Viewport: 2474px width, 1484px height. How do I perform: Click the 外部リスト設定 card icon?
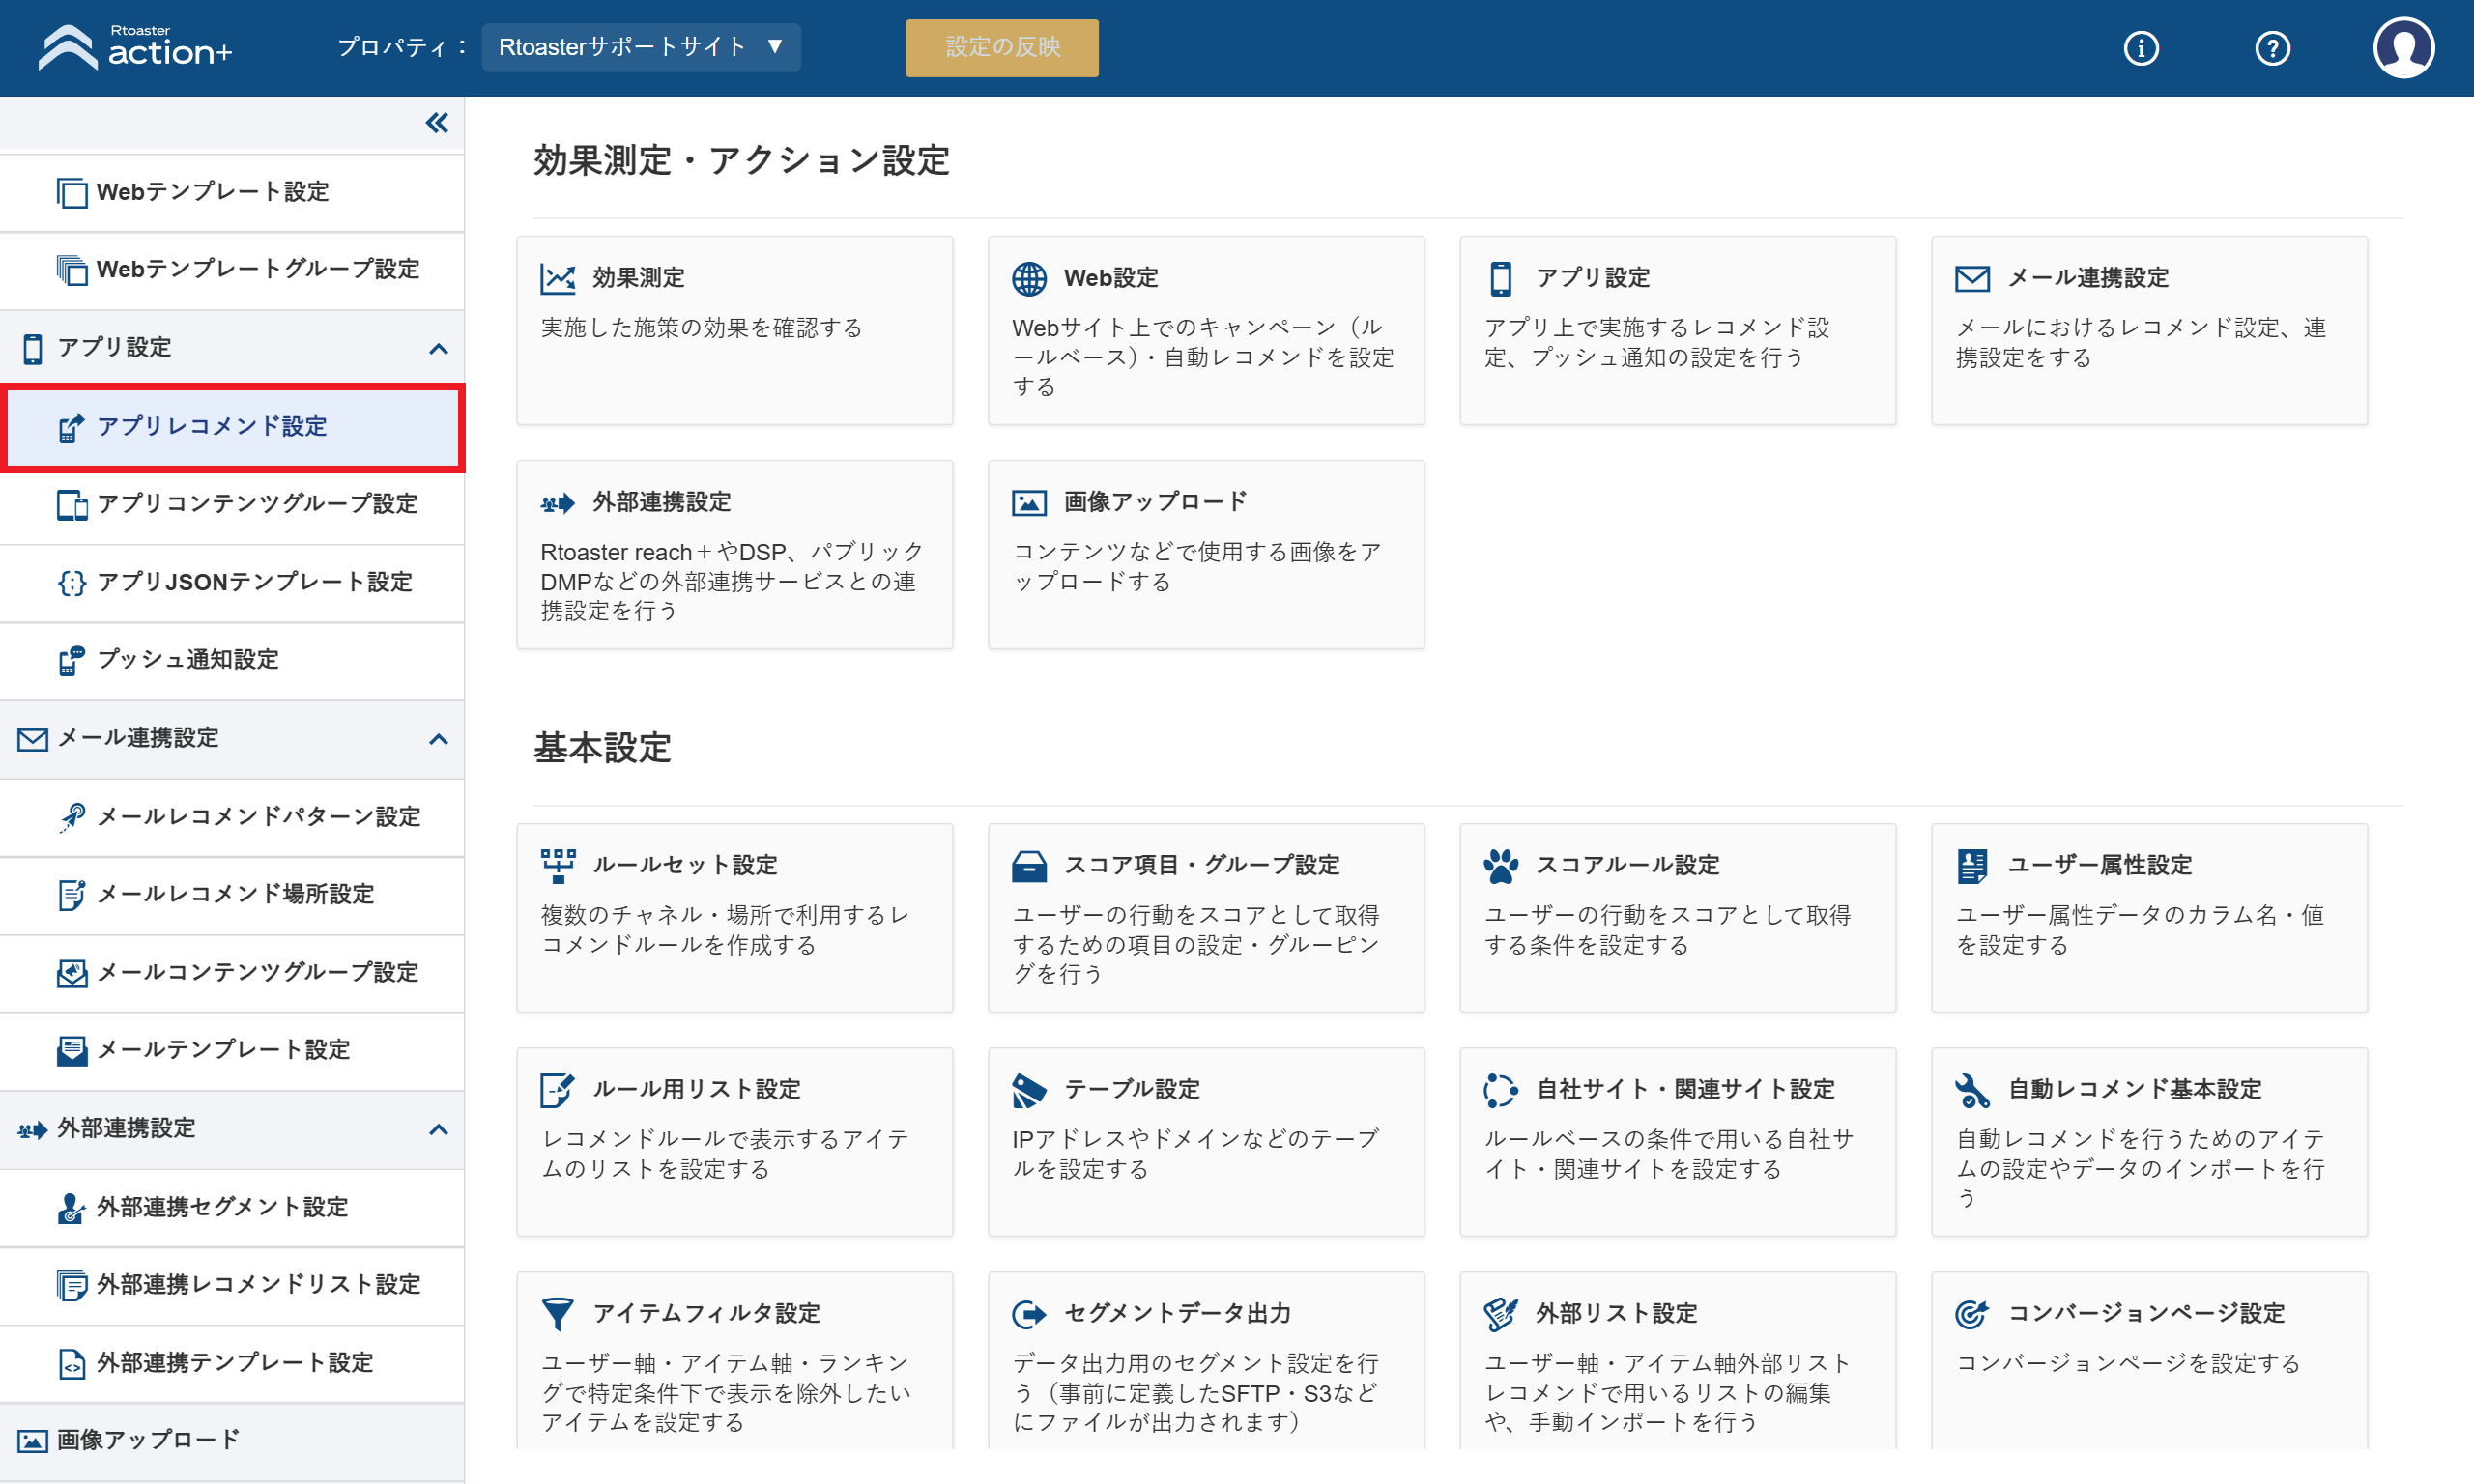pos(1501,1314)
